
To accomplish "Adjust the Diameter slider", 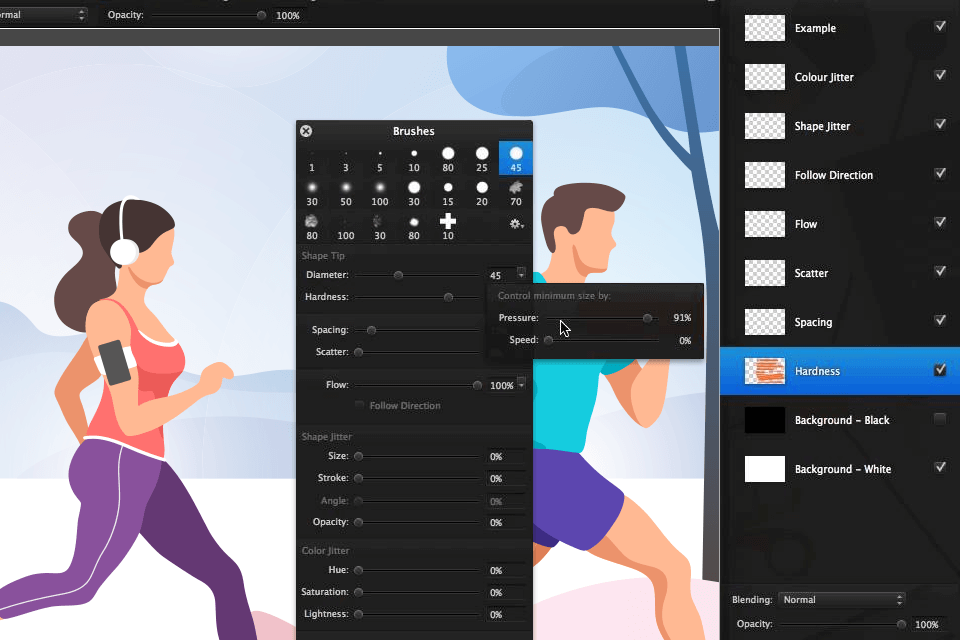I will [x=399, y=275].
